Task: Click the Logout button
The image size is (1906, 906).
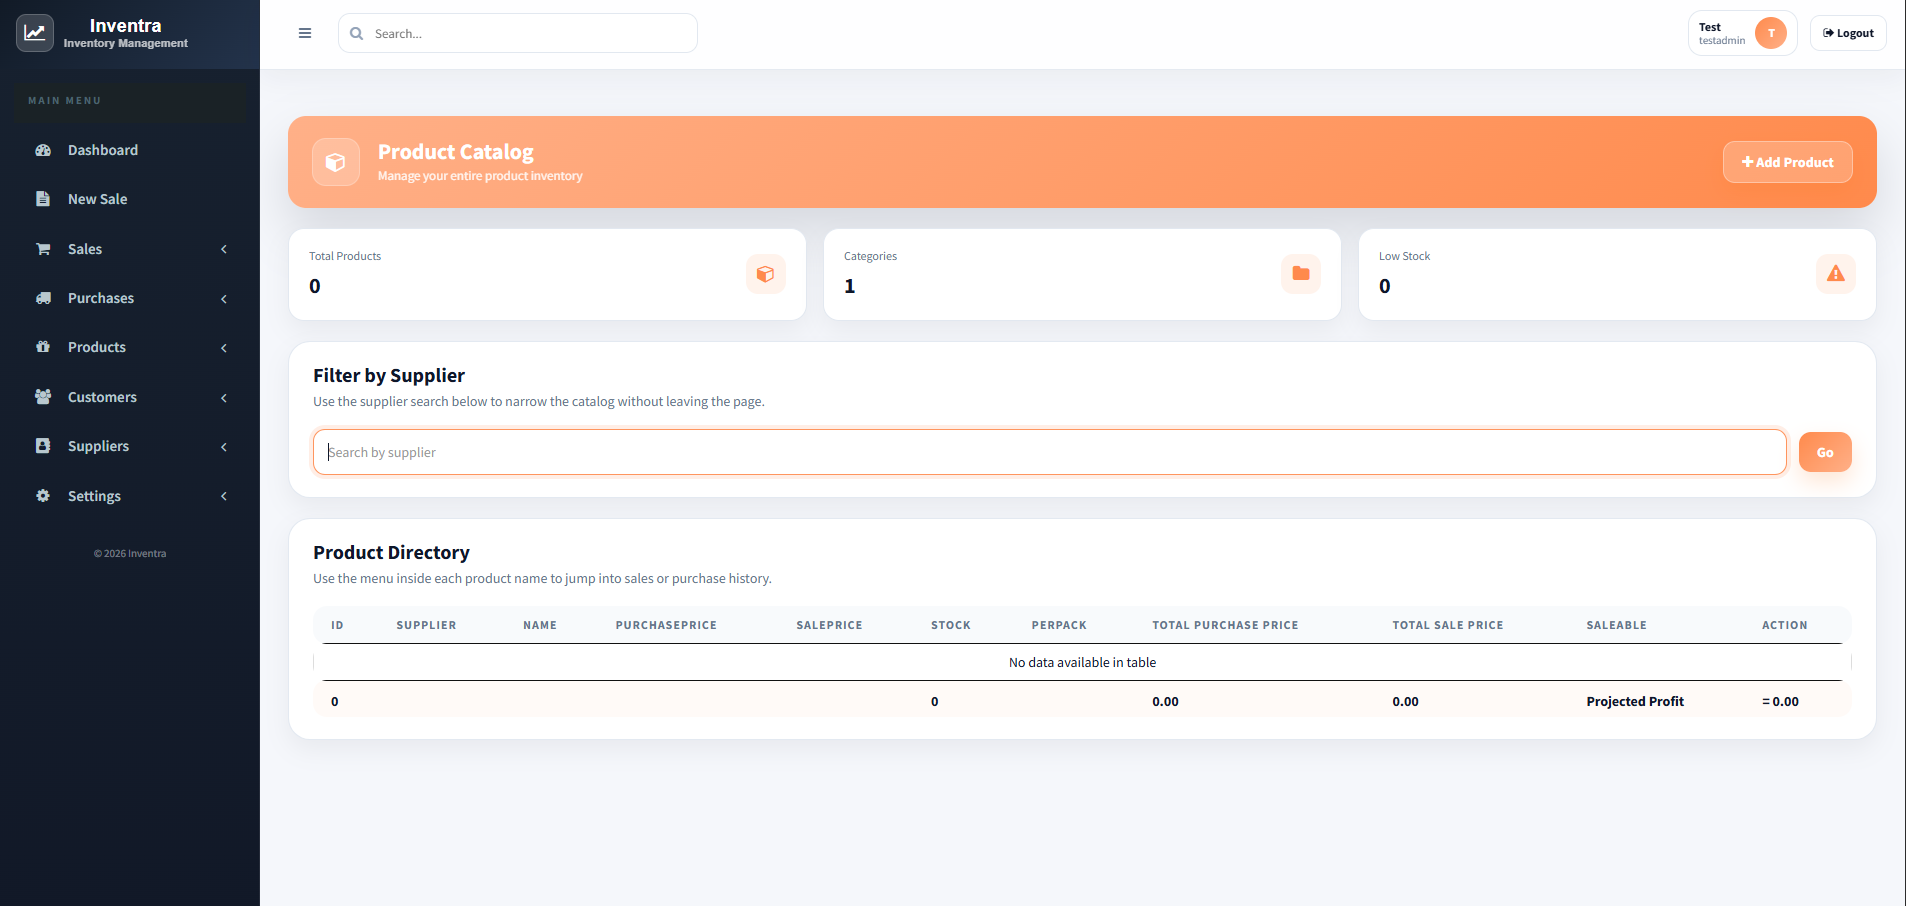Action: (x=1847, y=33)
